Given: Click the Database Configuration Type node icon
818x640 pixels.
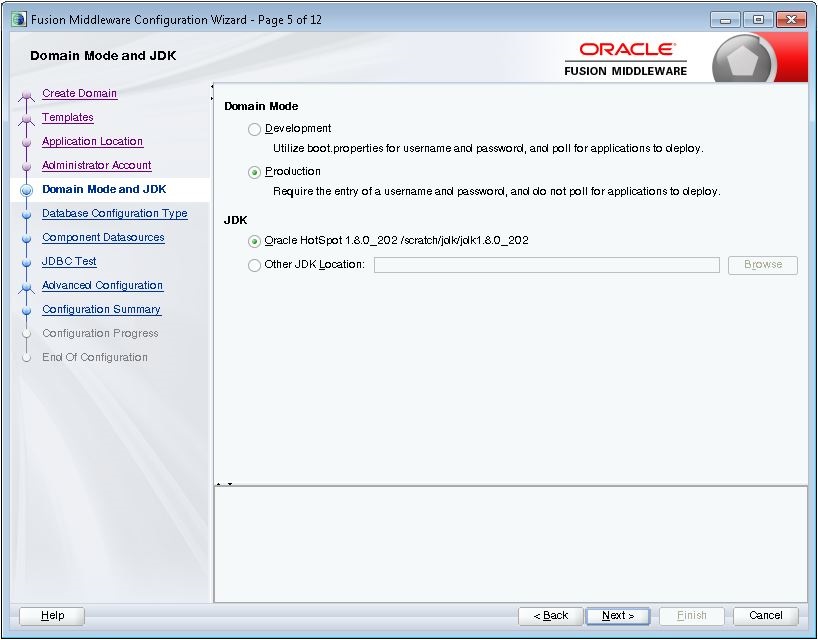Looking at the screenshot, I should [27, 214].
